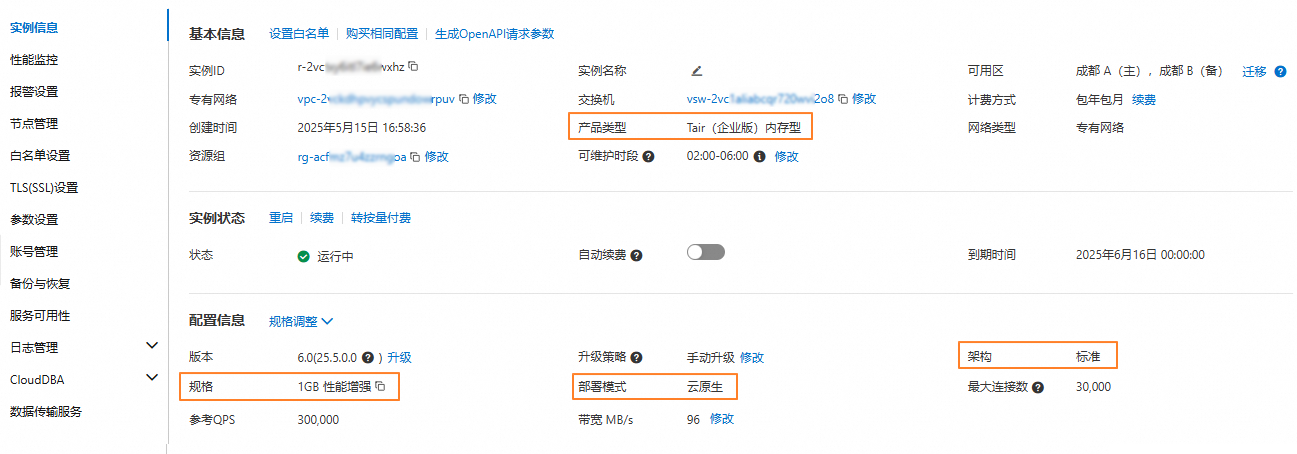Image resolution: width=1297 pixels, height=454 pixels.
Task: Edit the instance name pencil icon
Action: pyautogui.click(x=696, y=70)
